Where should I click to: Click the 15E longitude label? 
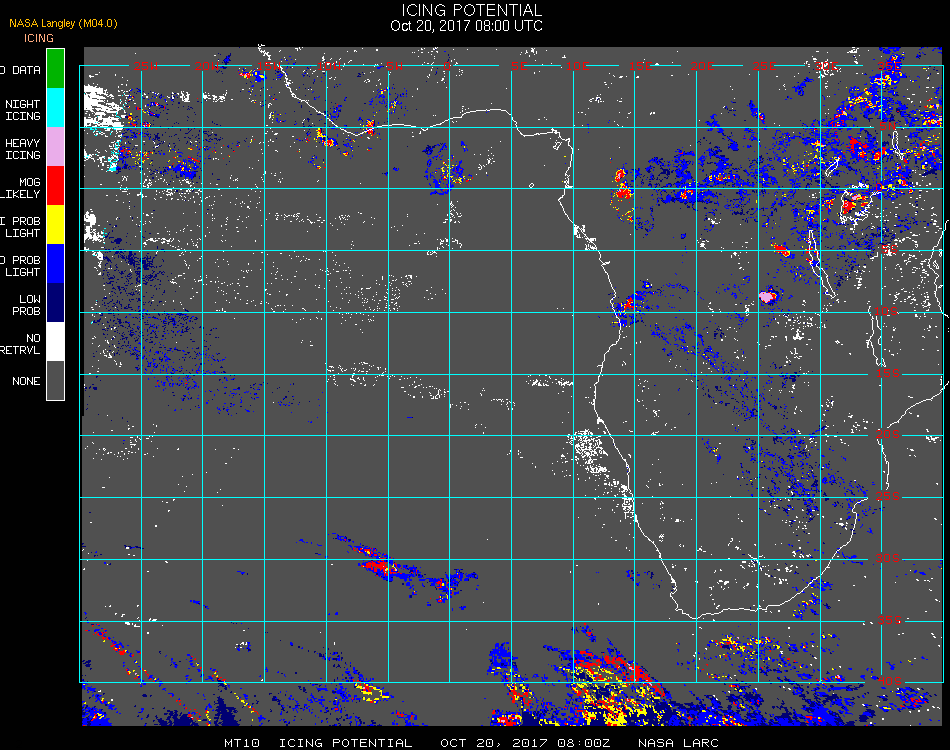[x=640, y=66]
